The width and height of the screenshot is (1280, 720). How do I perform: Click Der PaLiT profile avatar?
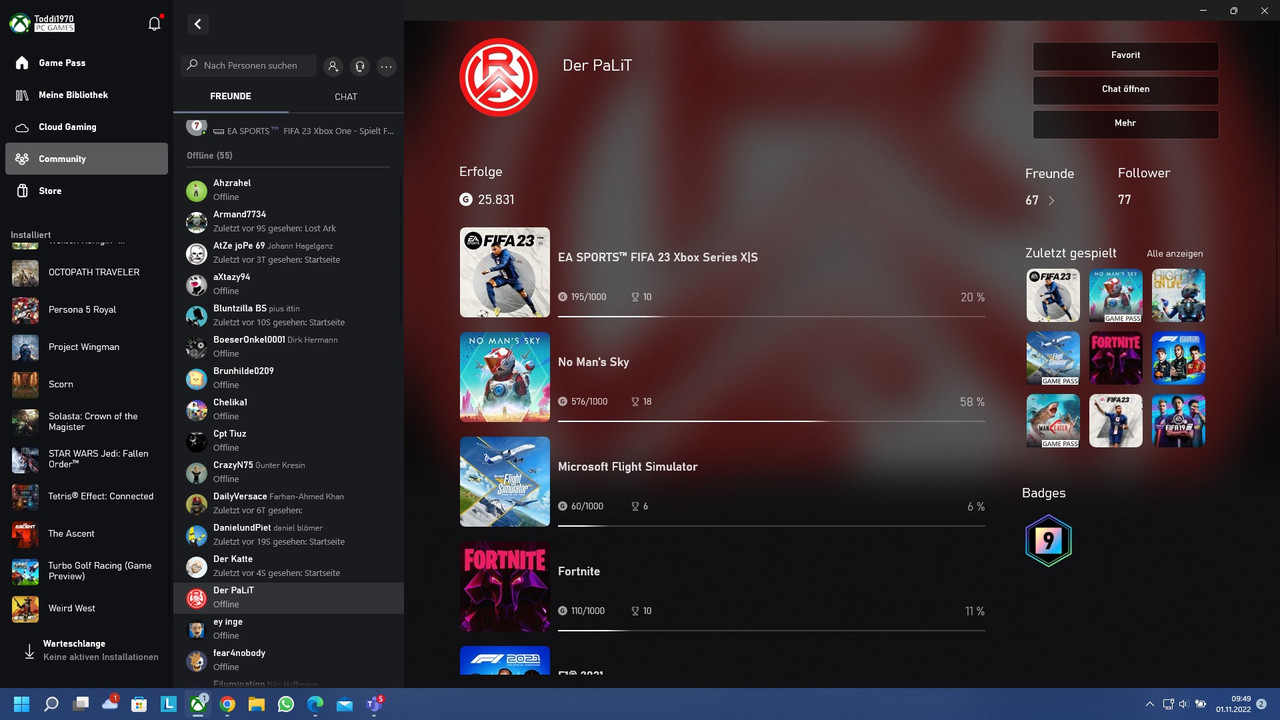[x=499, y=78]
